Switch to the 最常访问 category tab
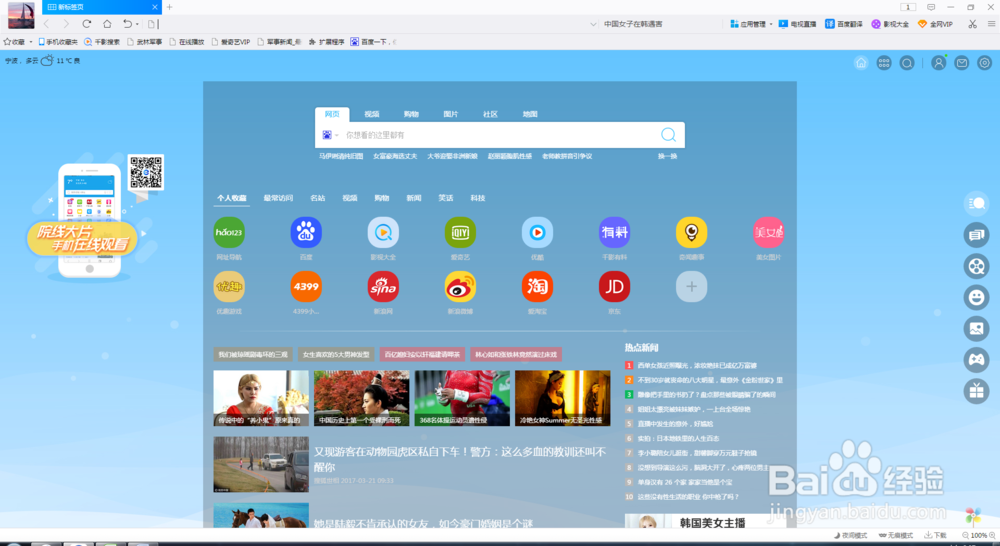The image size is (1000, 546). click(278, 198)
